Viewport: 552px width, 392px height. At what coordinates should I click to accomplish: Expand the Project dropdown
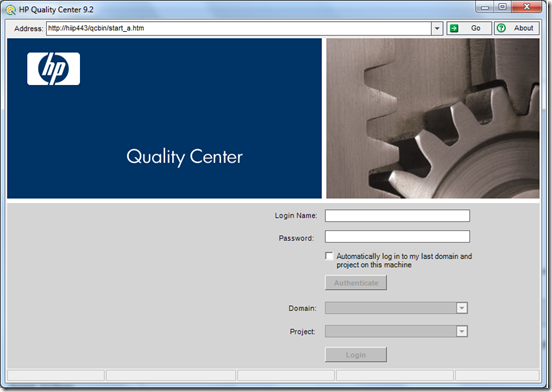click(462, 331)
